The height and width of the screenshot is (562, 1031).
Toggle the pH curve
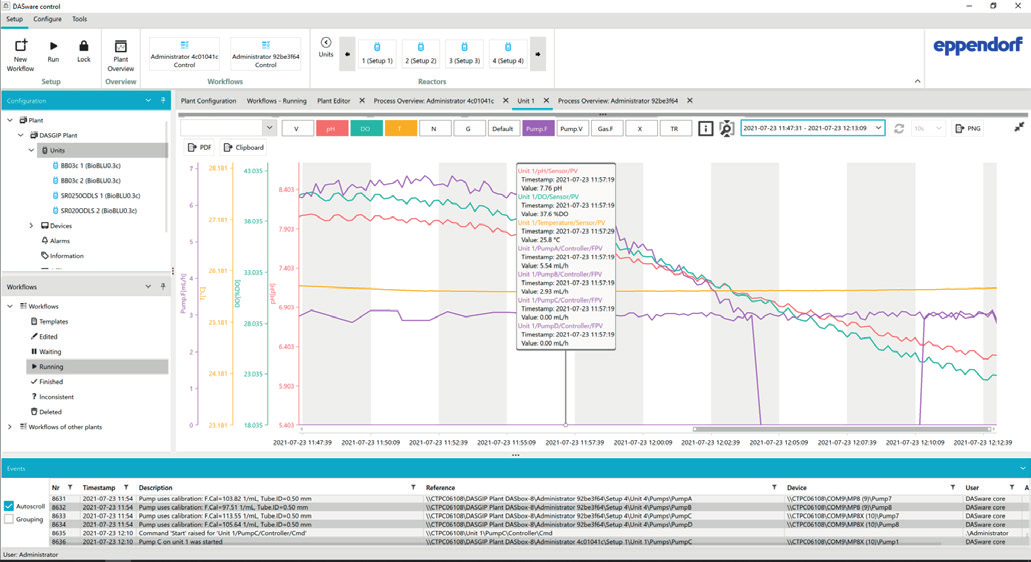point(331,128)
